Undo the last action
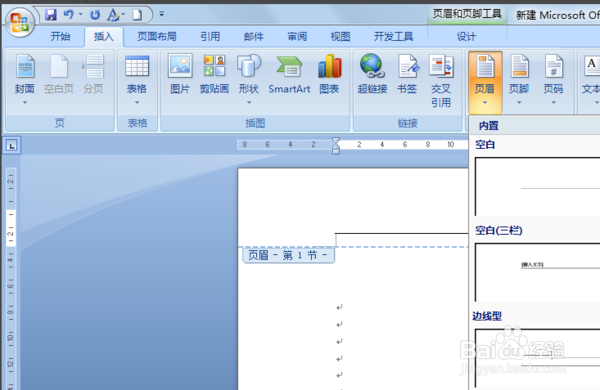 (68, 15)
